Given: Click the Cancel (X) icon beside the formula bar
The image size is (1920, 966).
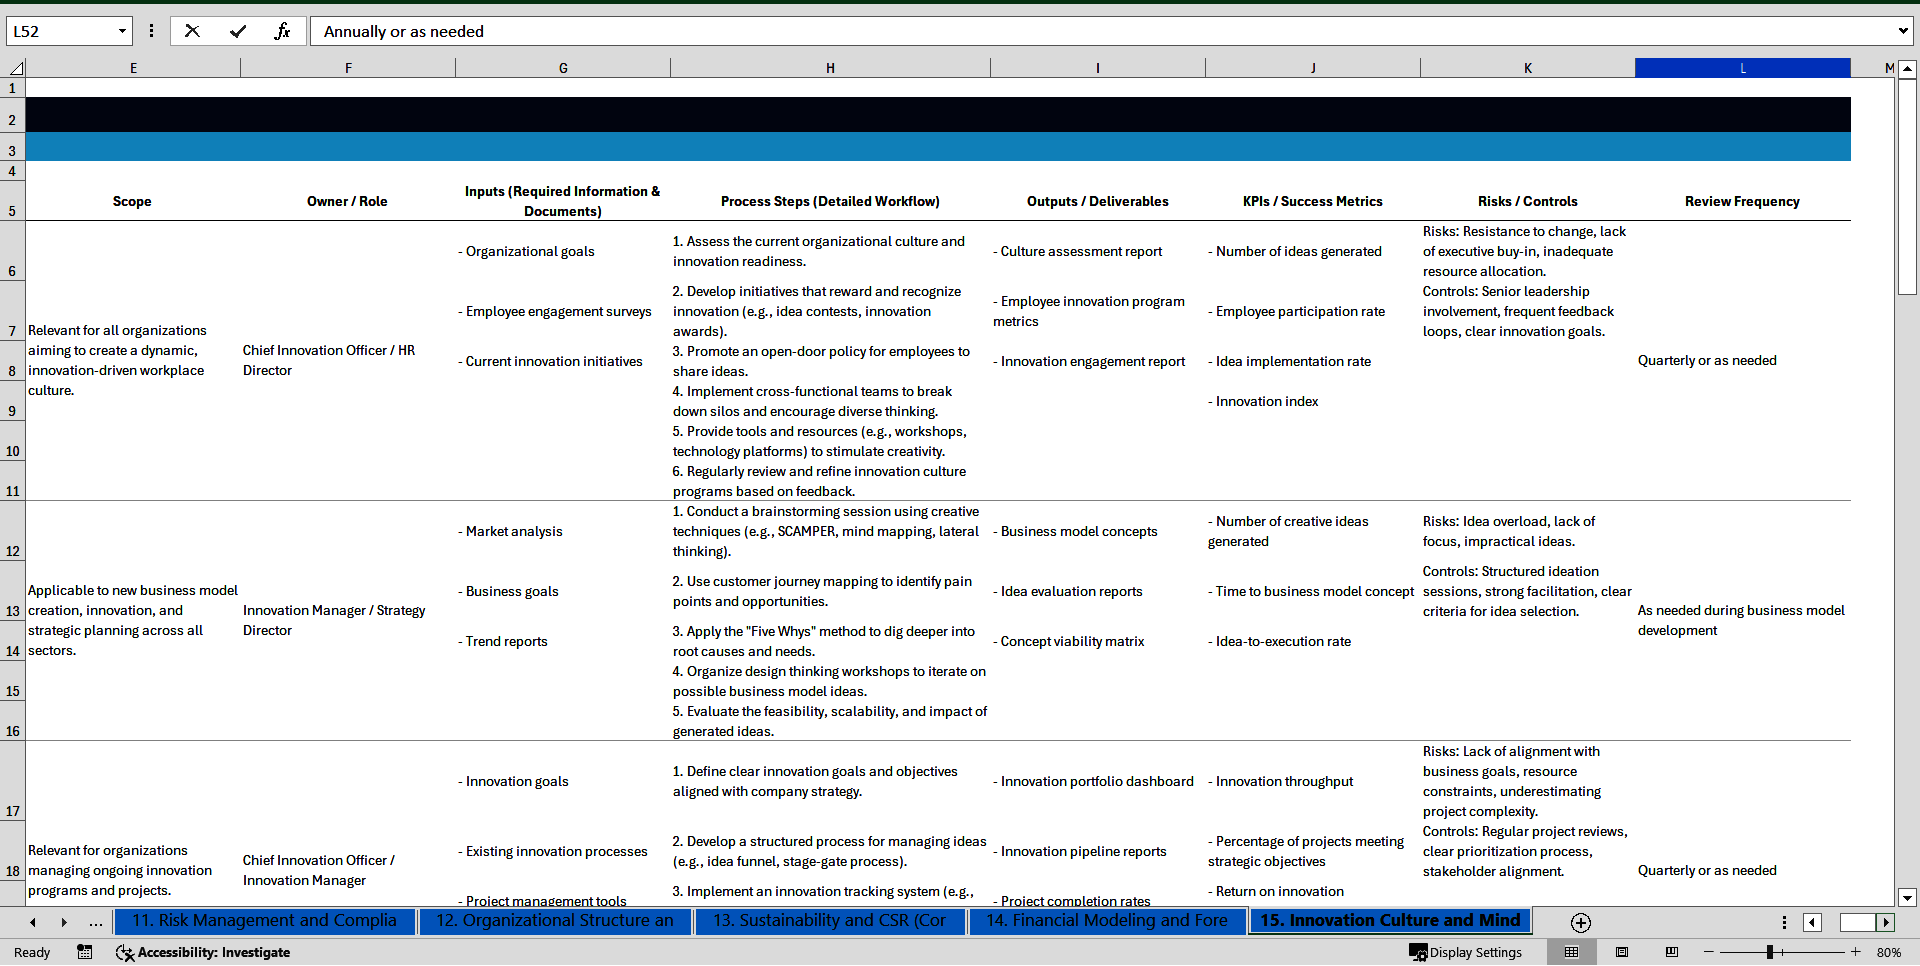Looking at the screenshot, I should click(192, 30).
